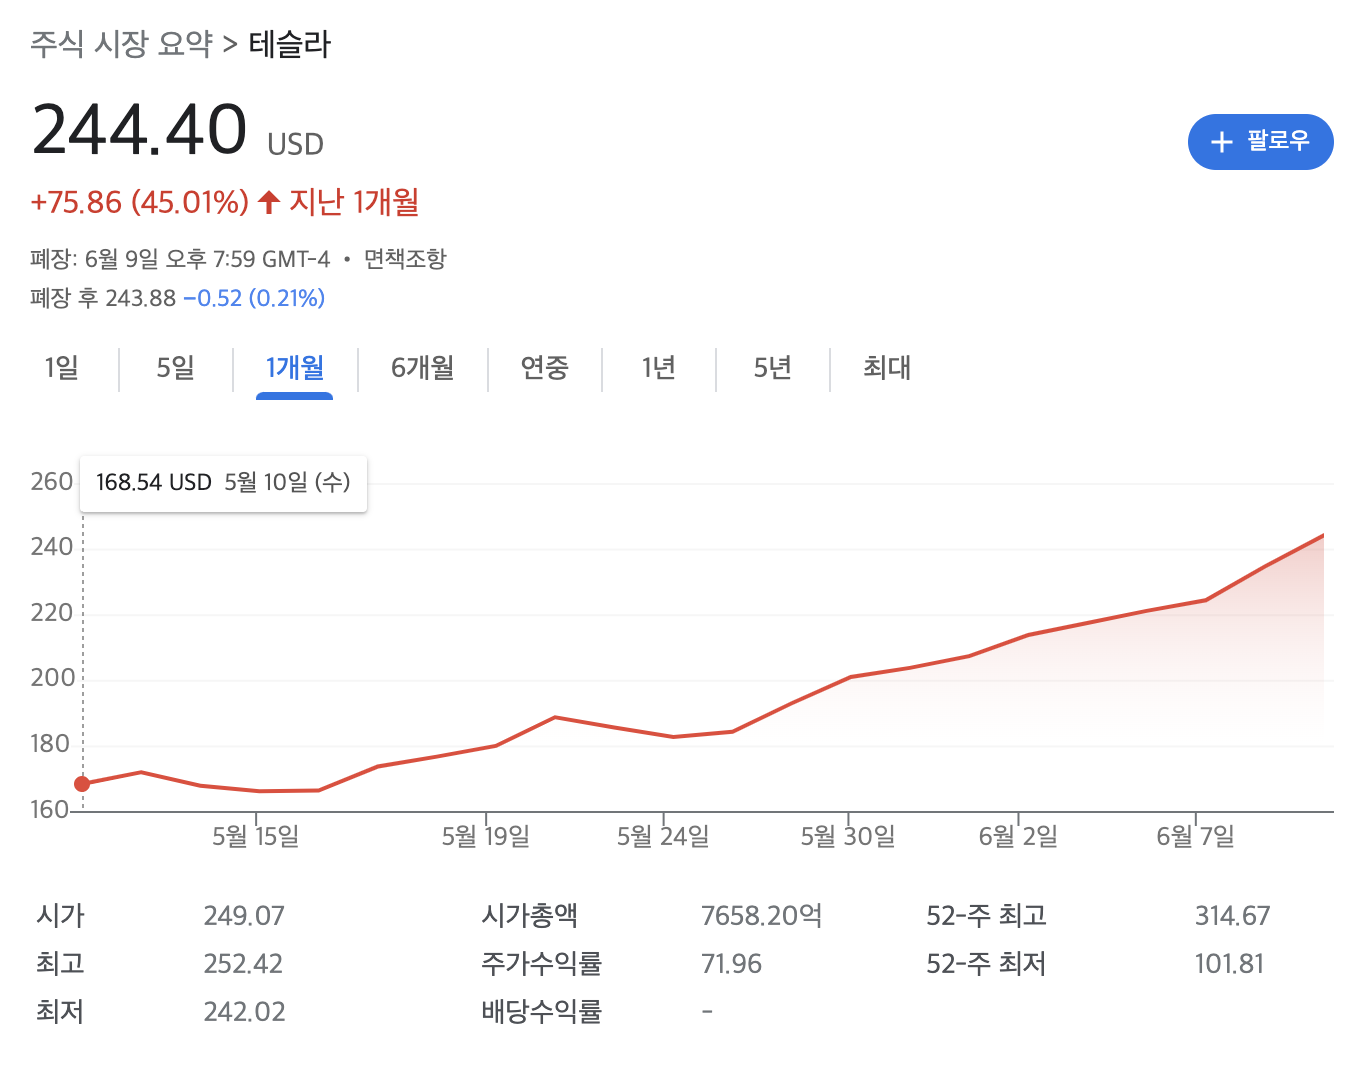Click the 168.54 USD chart tooltip

[223, 483]
